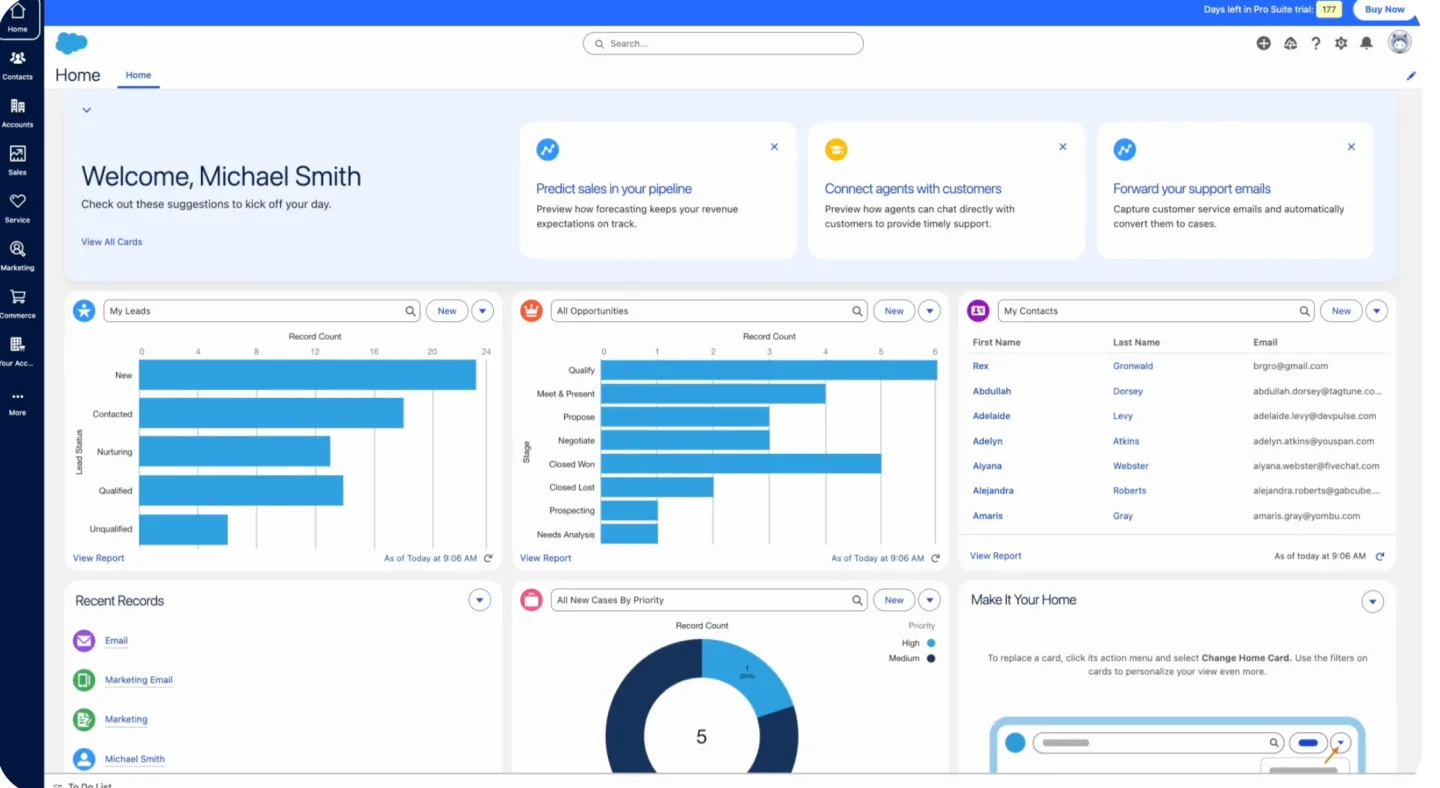
Task: Open contact Alejandra
Action: 993,491
